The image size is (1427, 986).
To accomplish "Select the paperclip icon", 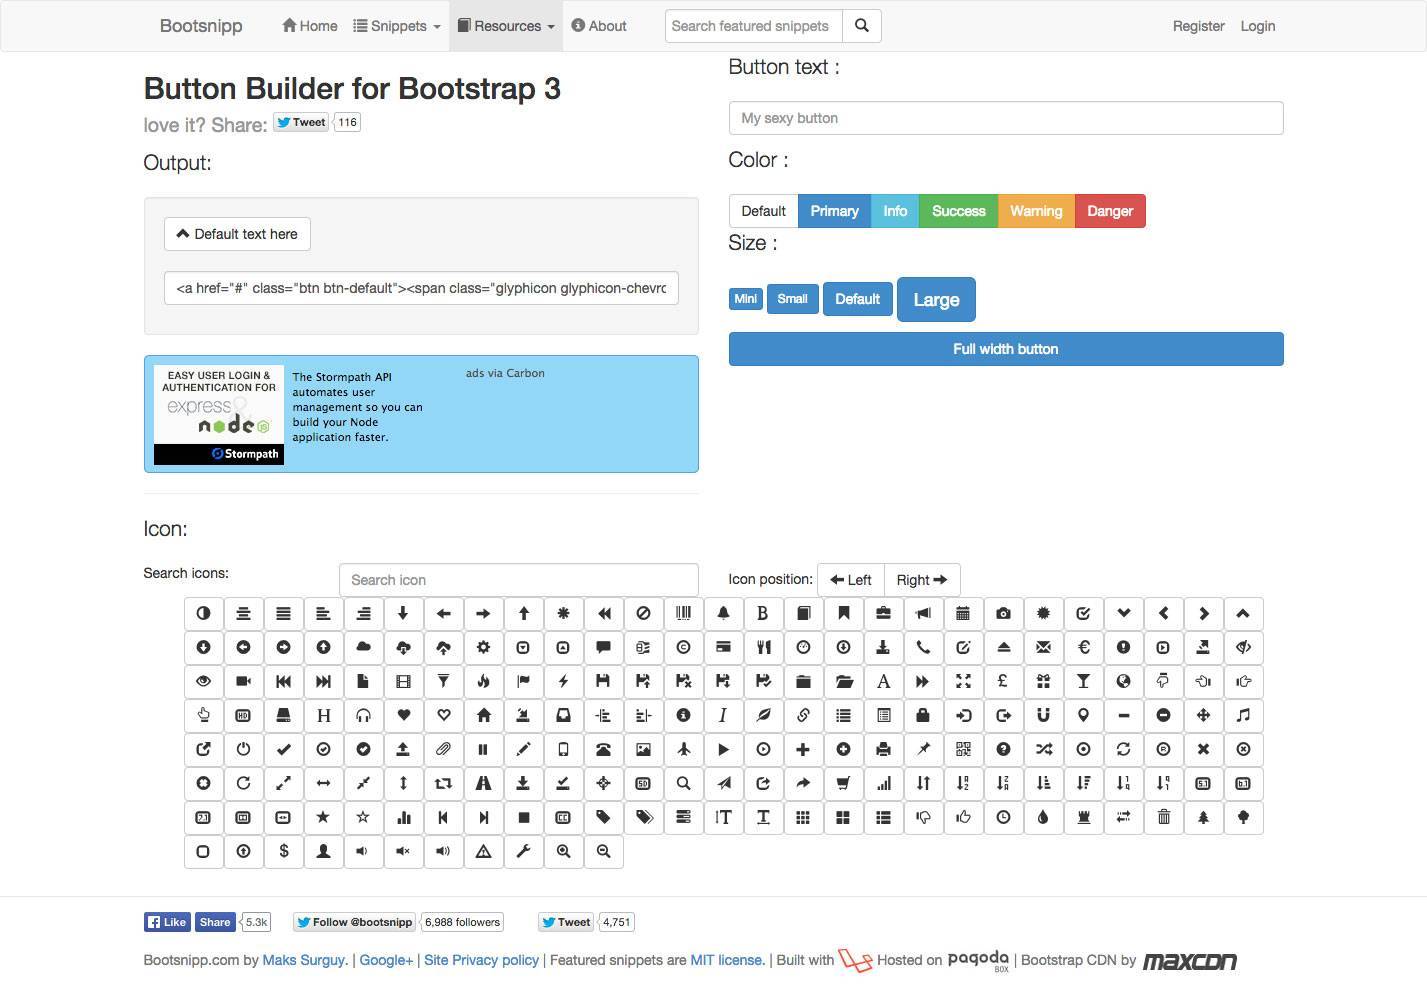I will tap(443, 749).
